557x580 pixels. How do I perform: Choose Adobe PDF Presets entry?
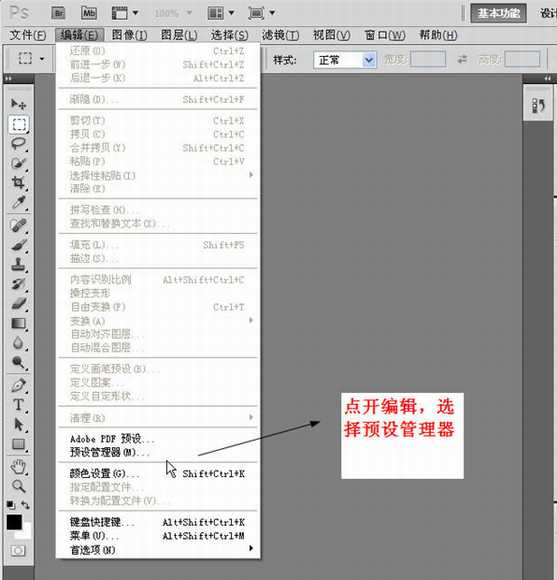click(x=158, y=439)
